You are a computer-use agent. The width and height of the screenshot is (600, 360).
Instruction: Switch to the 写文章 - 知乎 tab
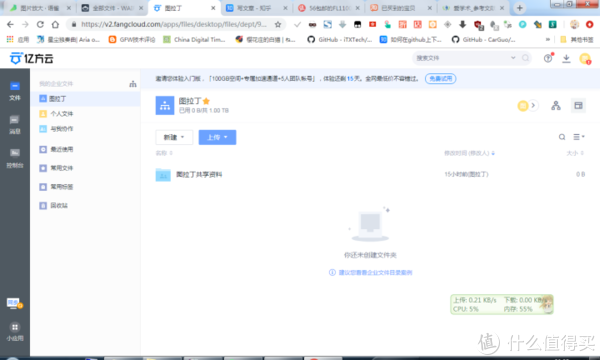click(x=256, y=8)
